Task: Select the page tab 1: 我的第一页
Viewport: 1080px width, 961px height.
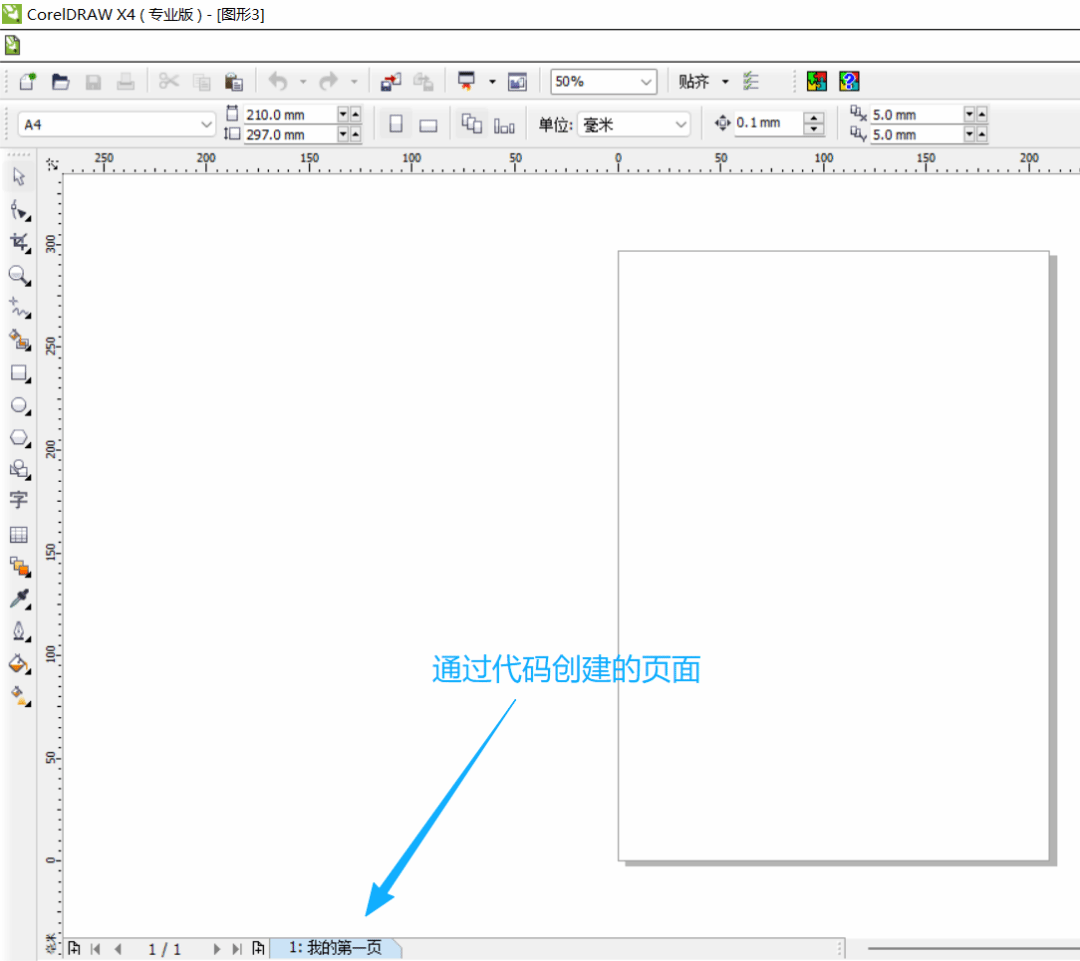Action: [336, 947]
